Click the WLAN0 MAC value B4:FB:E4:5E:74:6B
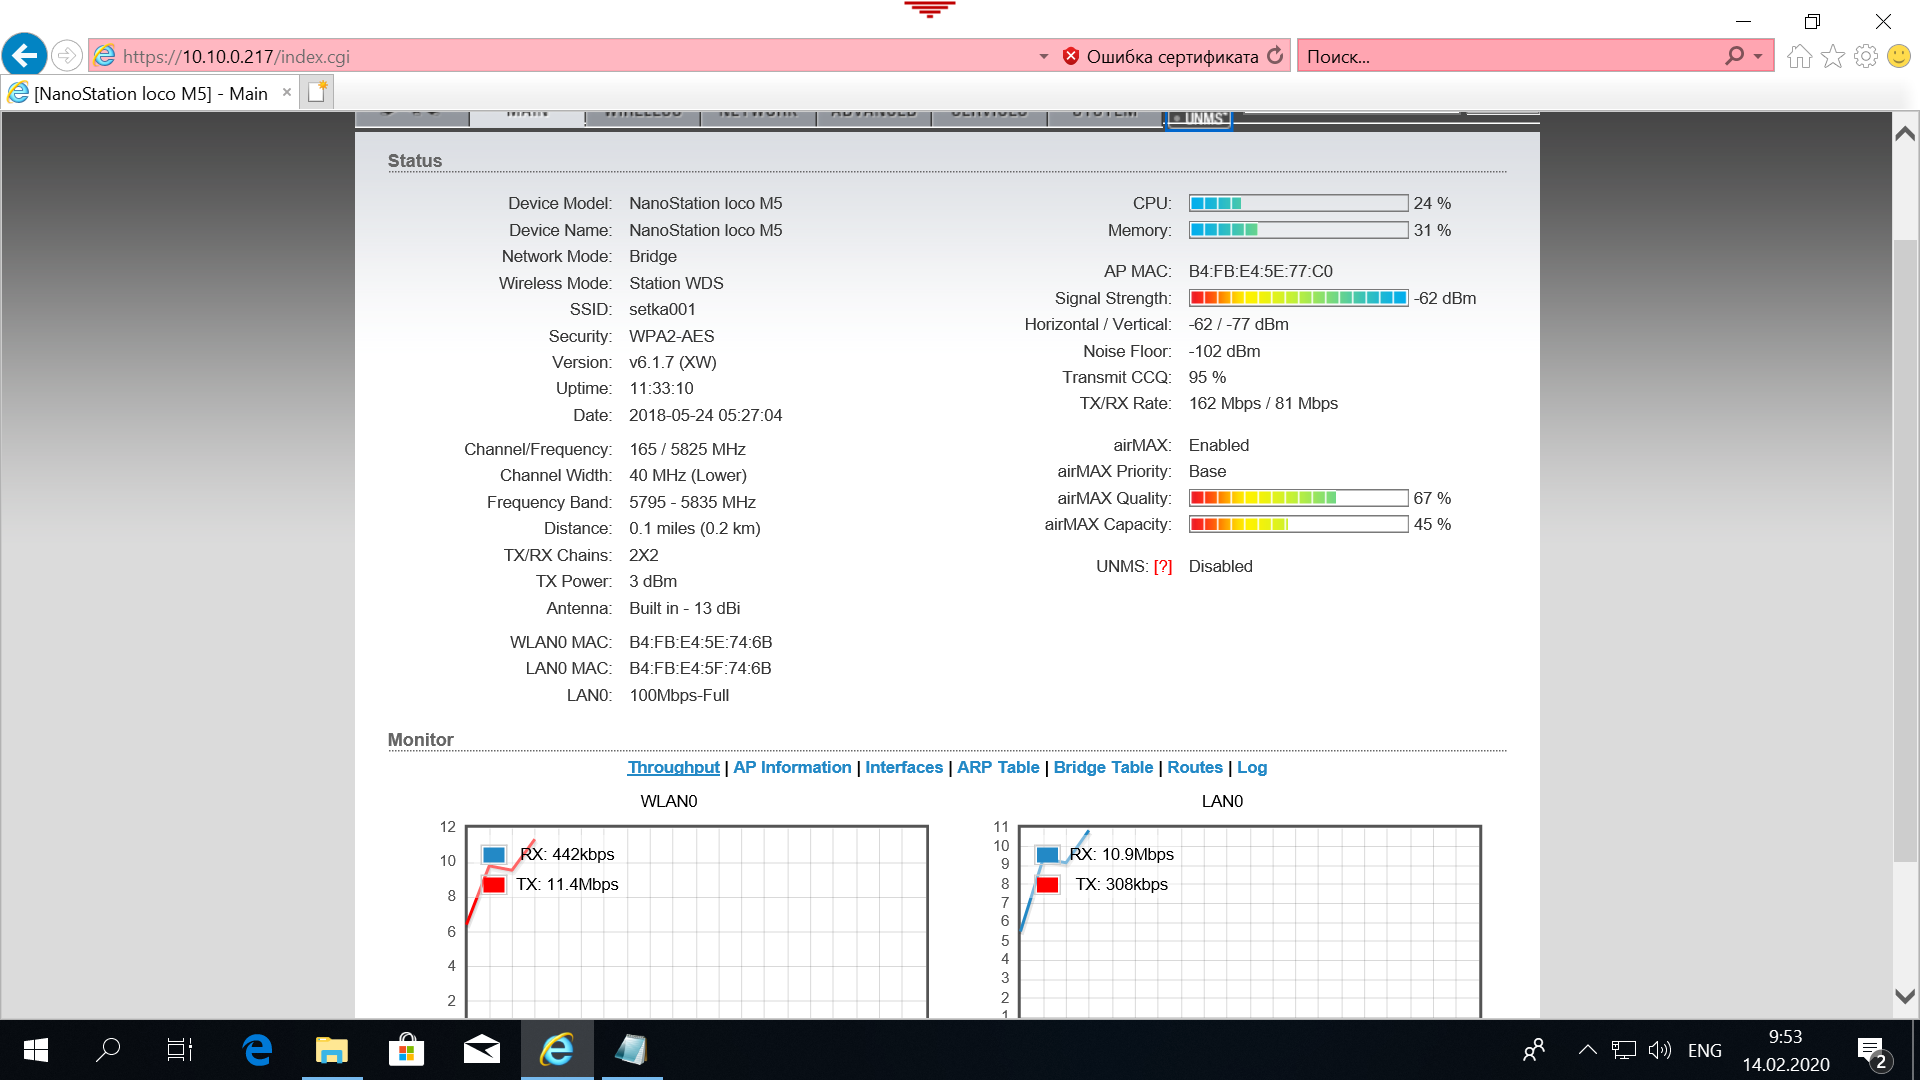1920x1080 pixels. point(700,642)
